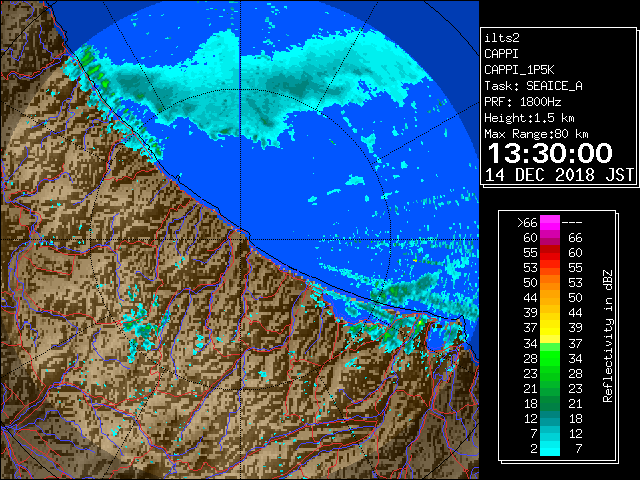
Task: Click the orange 44-50 dBZ legend swatch
Action: 550,298
